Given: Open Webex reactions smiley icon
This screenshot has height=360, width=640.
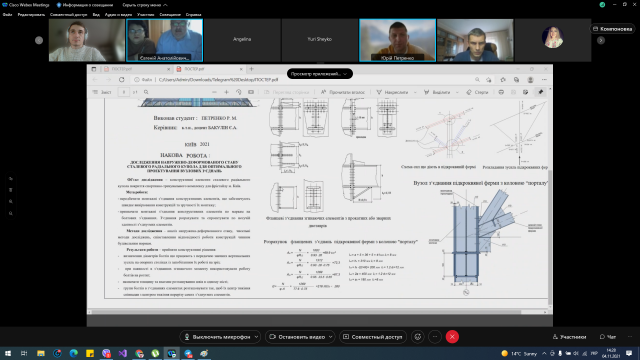Looking at the screenshot, I should (418, 337).
